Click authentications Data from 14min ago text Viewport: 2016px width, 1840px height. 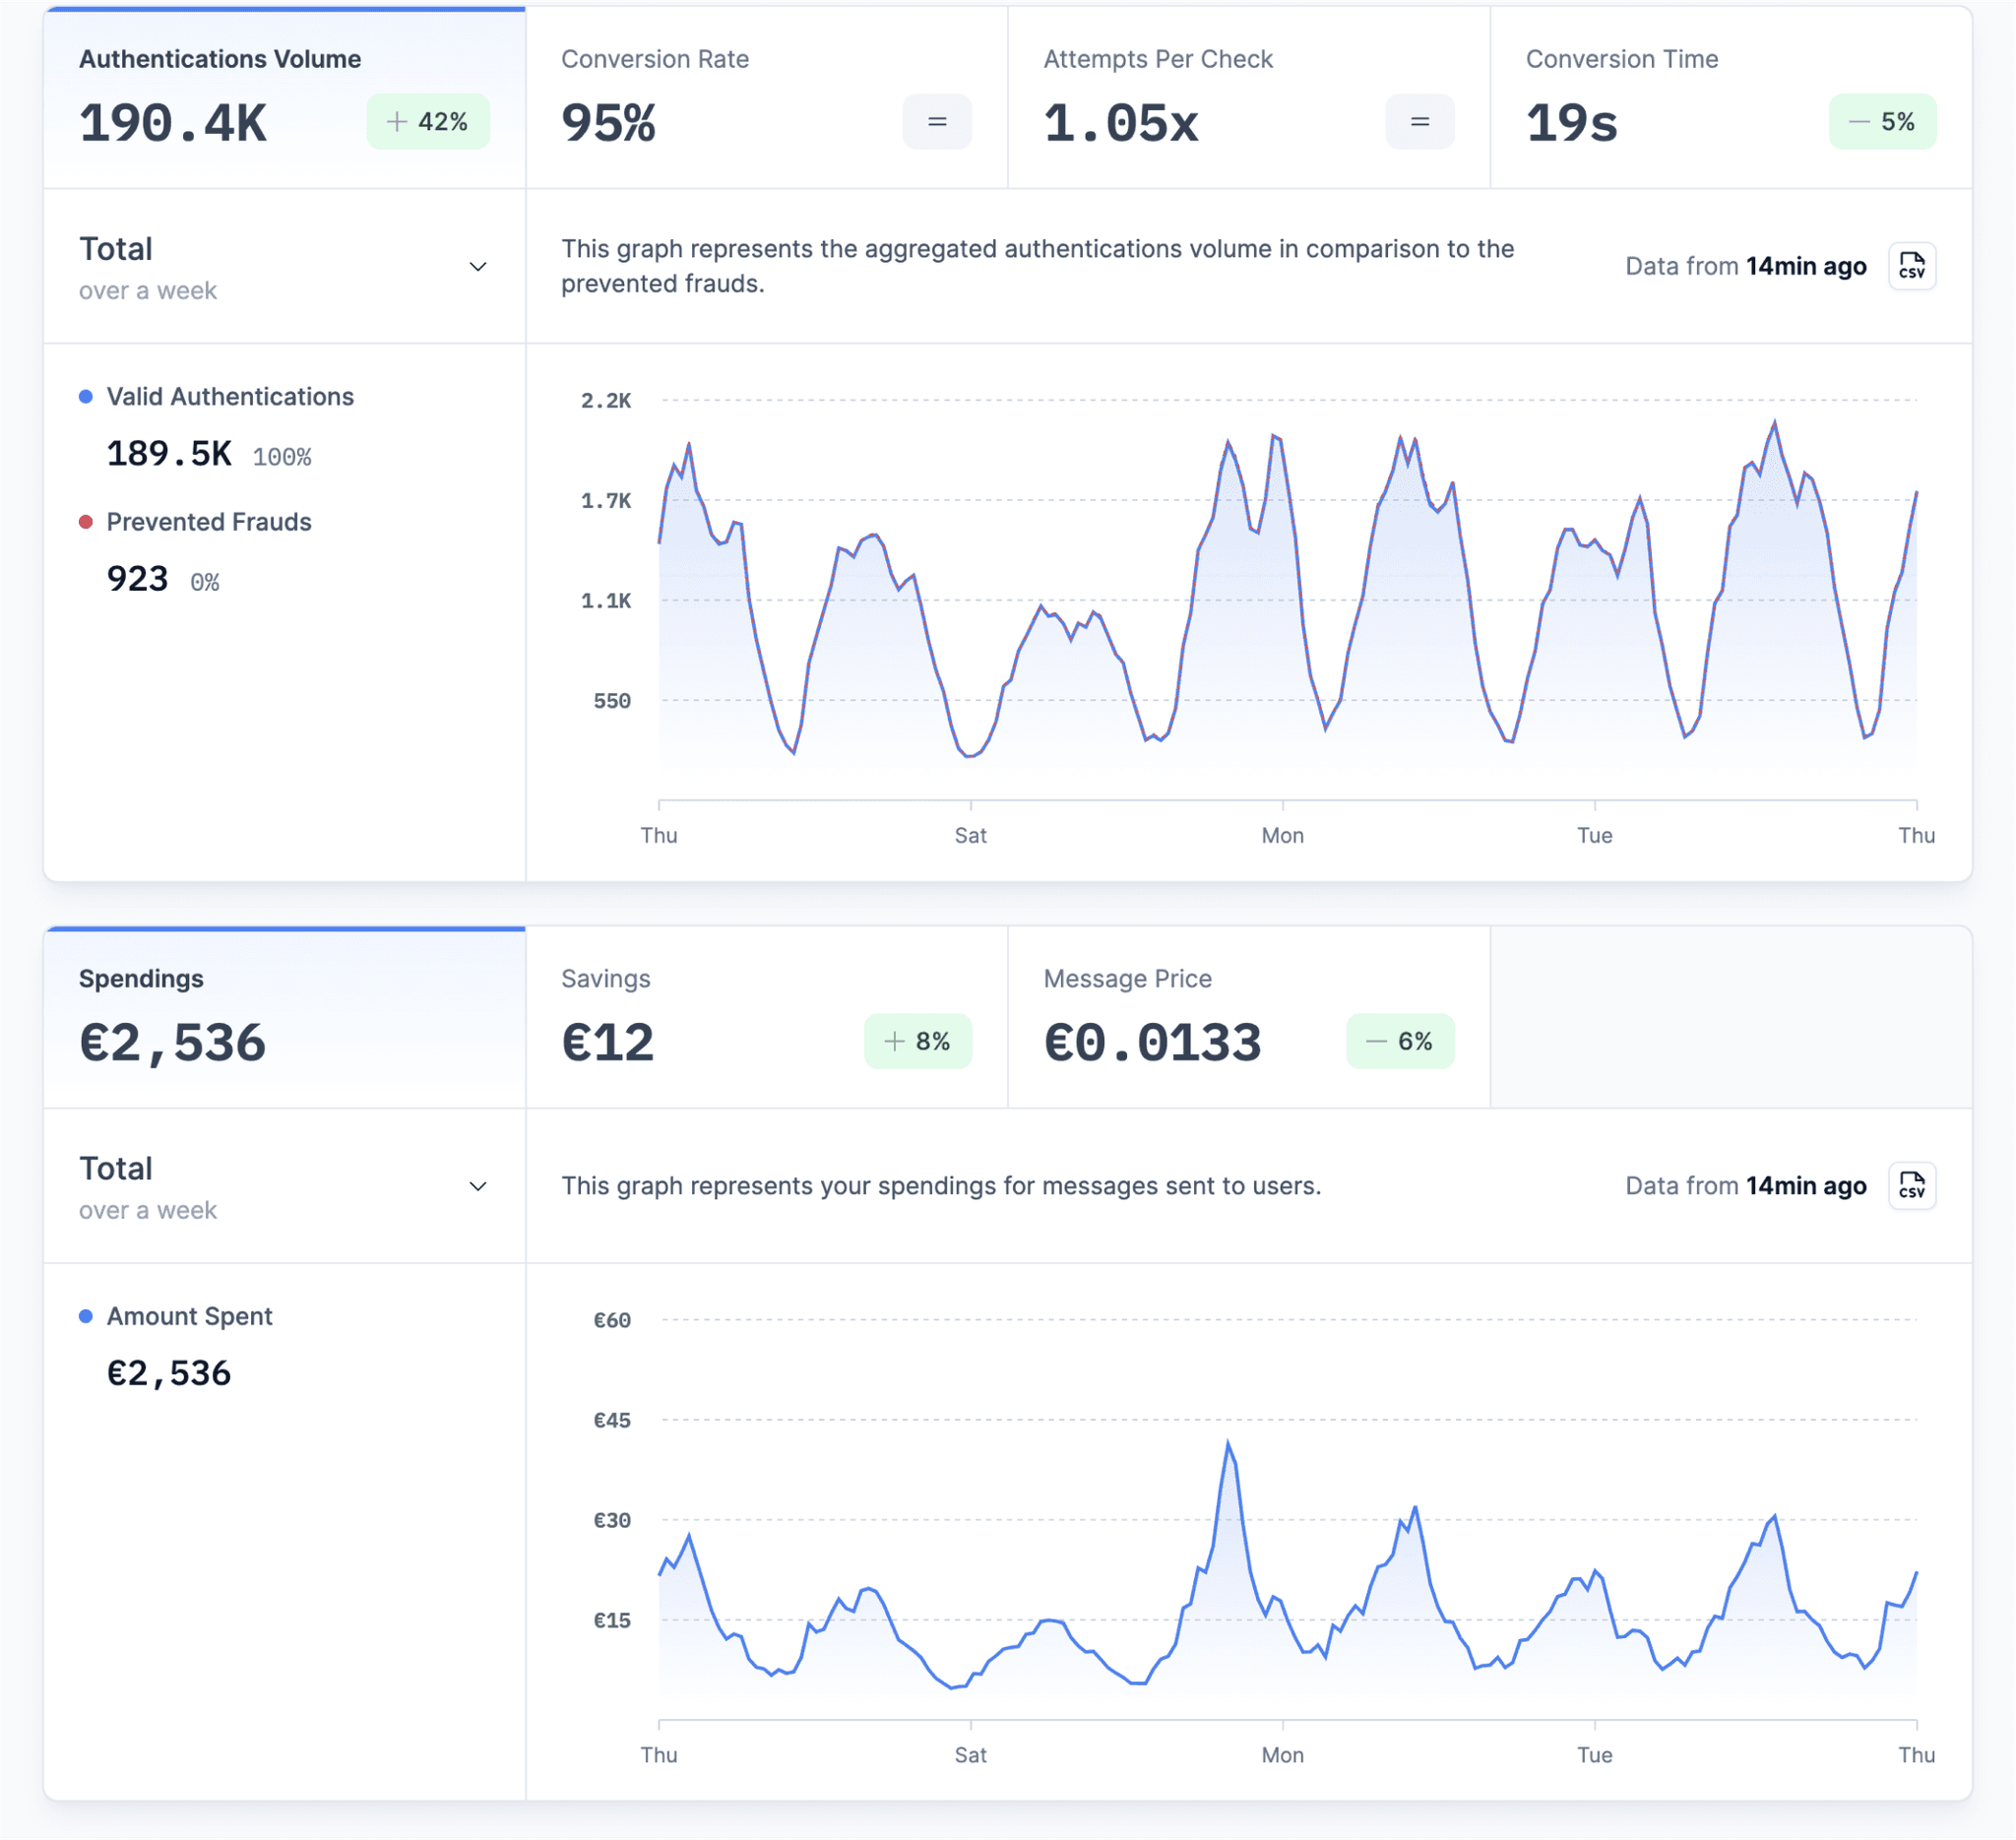tap(1745, 267)
